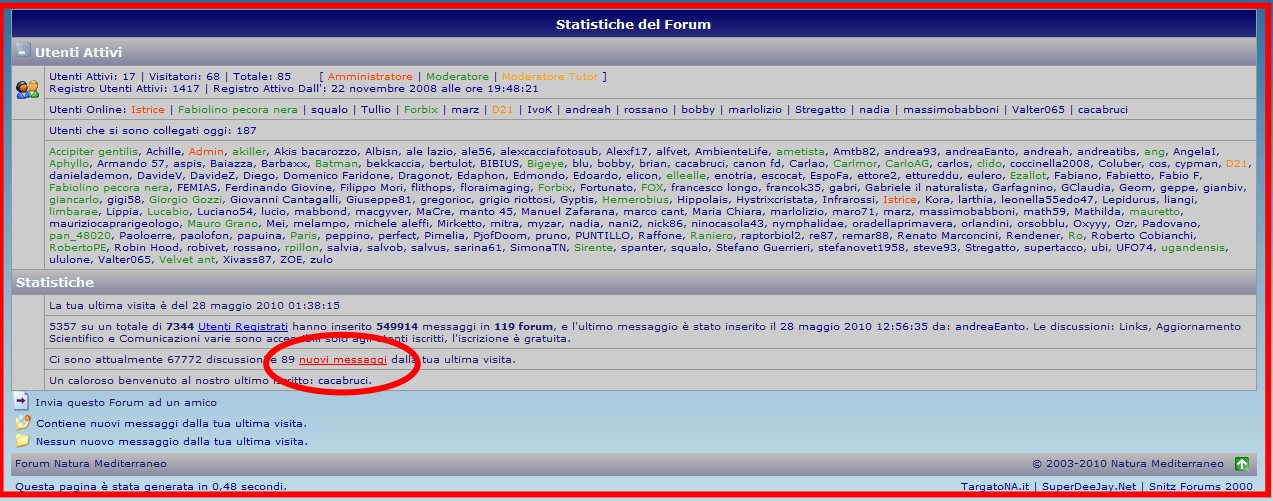Viewport: 1273px width, 501px height.
Task: Open the red nuovi messaggi link
Action: (343, 358)
